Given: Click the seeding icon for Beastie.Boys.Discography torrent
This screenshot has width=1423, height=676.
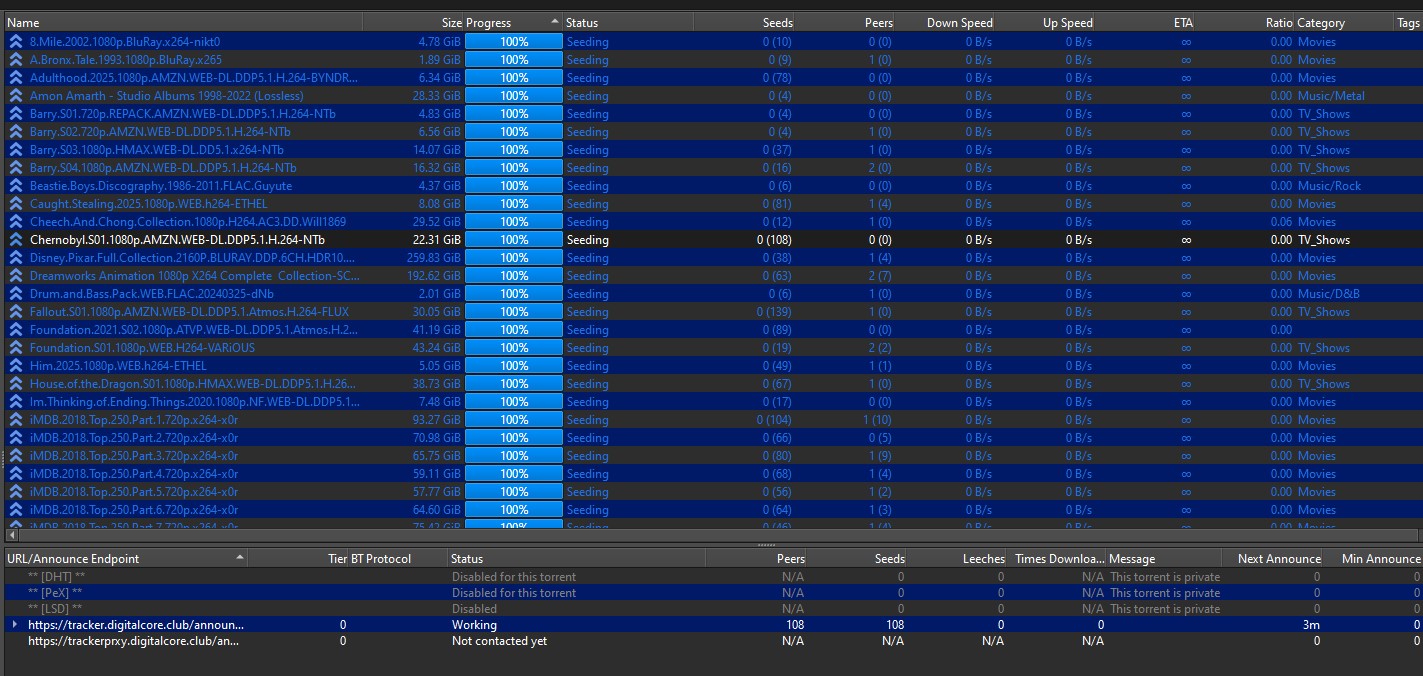Looking at the screenshot, I should point(15,186).
